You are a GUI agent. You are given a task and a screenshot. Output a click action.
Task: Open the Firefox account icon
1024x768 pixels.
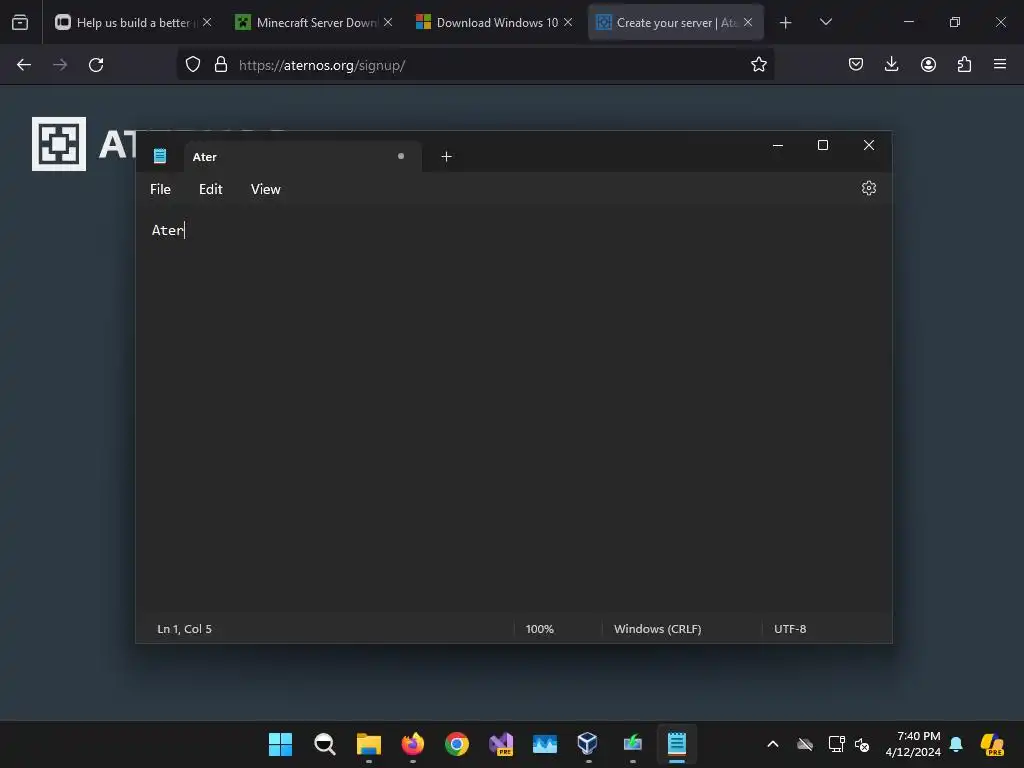pos(928,64)
